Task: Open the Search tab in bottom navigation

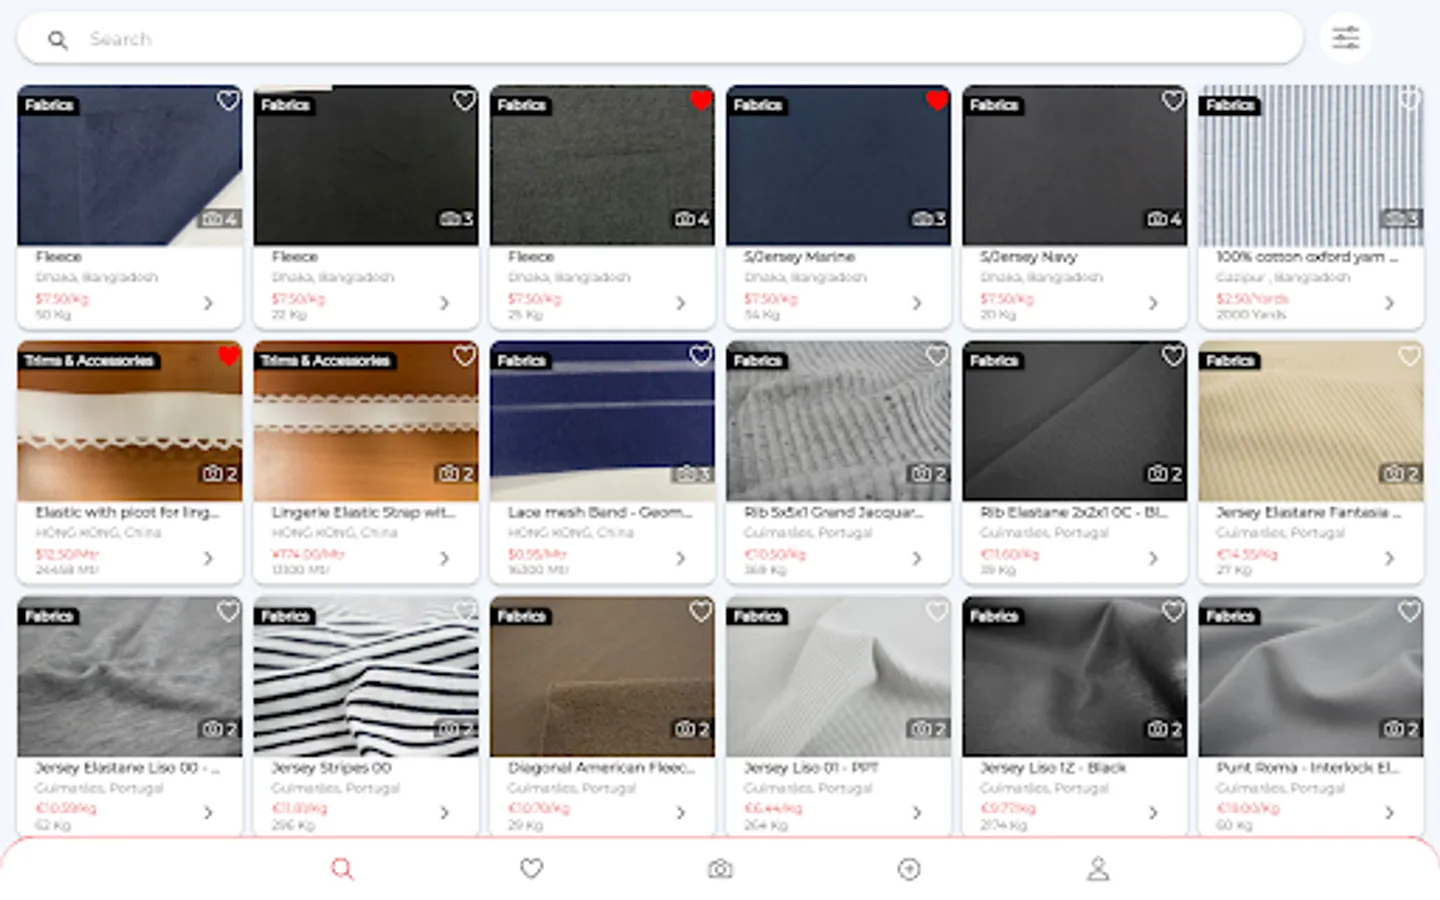Action: (x=342, y=869)
